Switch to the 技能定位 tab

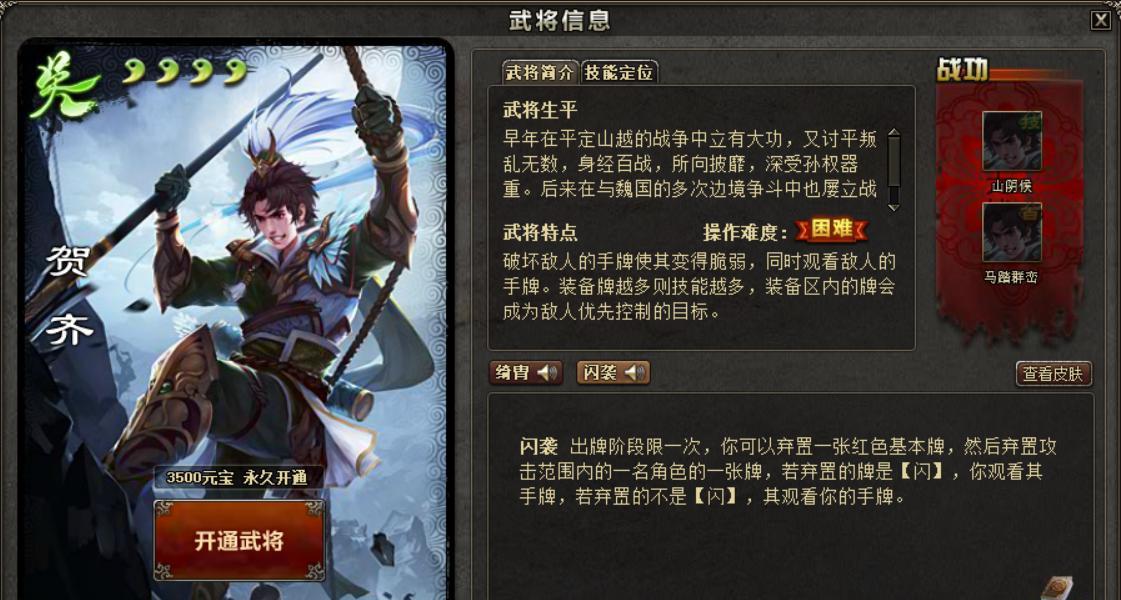[619, 72]
